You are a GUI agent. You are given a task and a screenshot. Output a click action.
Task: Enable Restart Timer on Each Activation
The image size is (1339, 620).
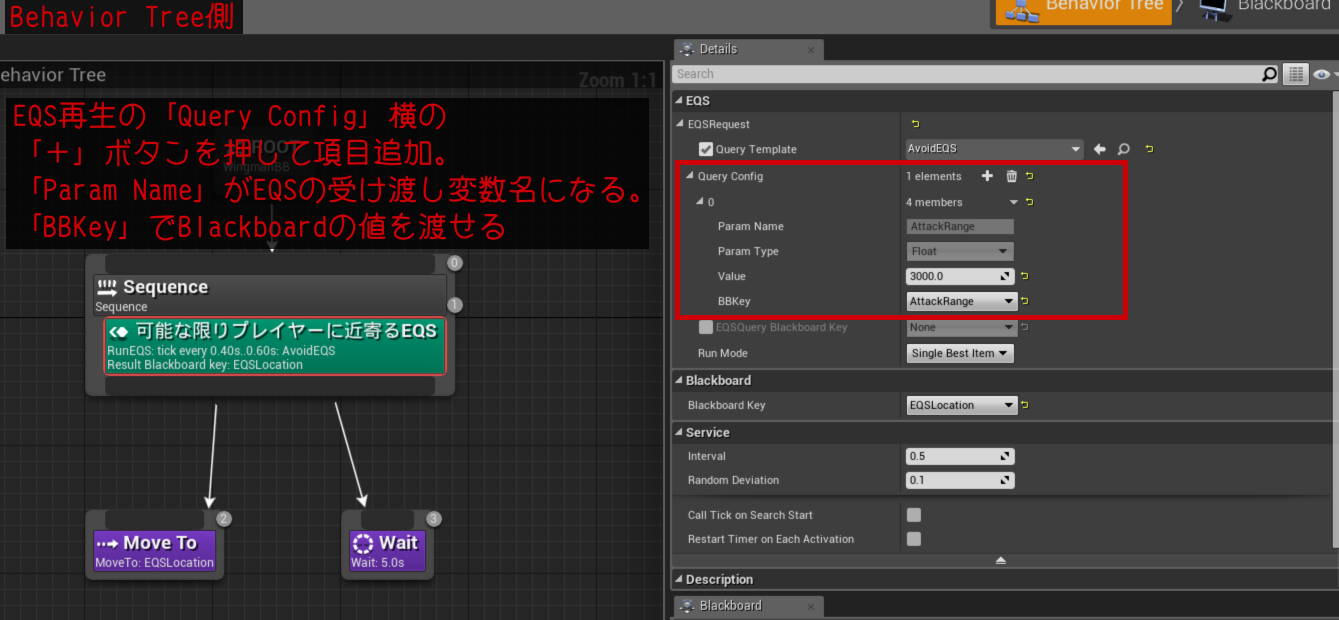[x=913, y=539]
